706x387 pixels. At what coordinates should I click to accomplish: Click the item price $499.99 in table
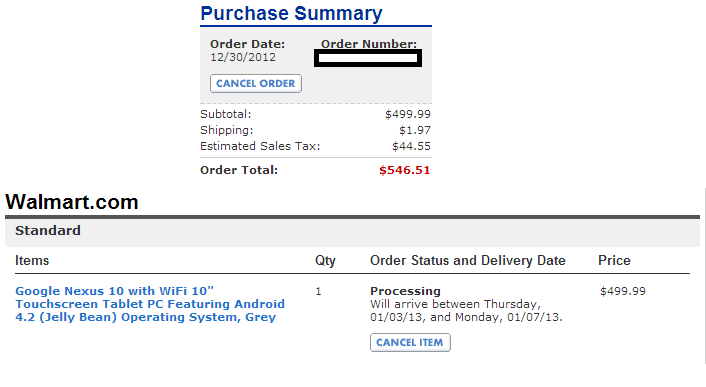point(623,291)
